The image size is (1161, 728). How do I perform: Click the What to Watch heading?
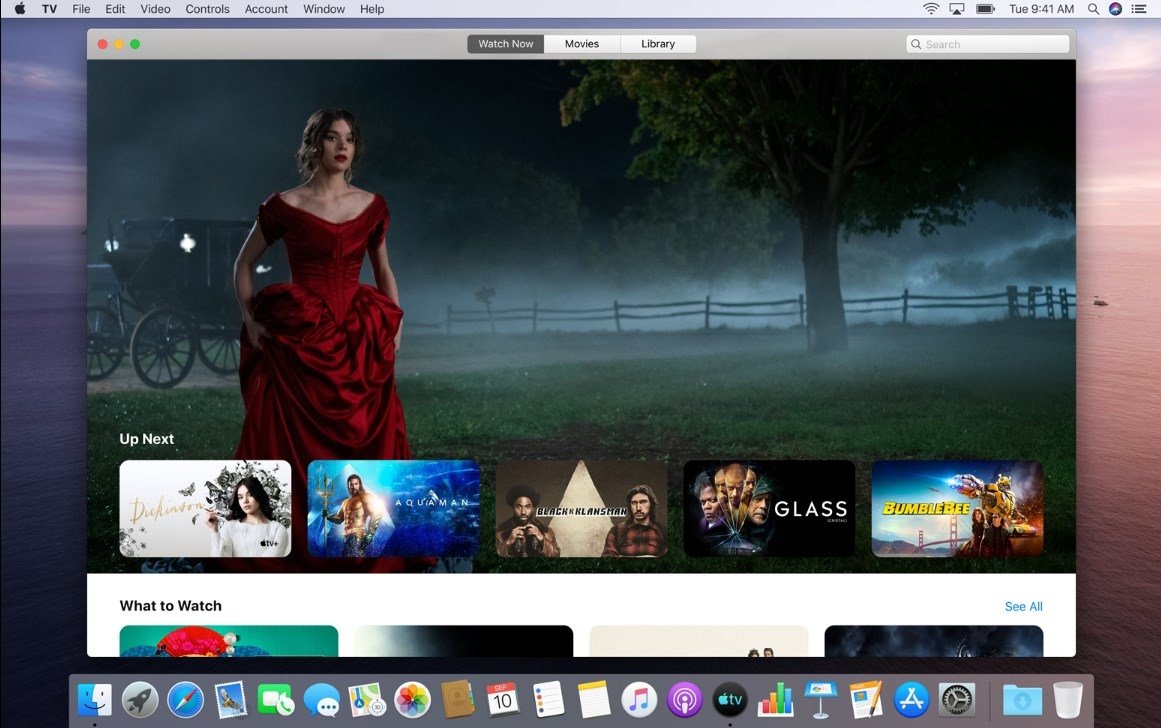click(x=170, y=606)
